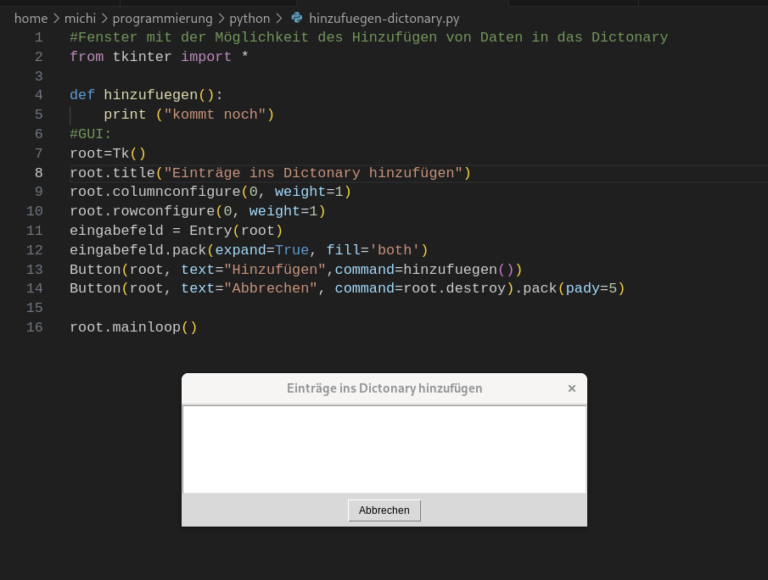Click the Python file icon in breadcrumb
Viewport: 768px width, 580px height.
pos(296,18)
